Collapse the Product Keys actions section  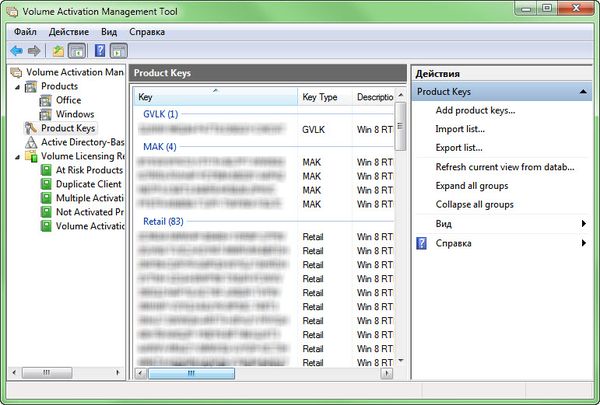583,91
